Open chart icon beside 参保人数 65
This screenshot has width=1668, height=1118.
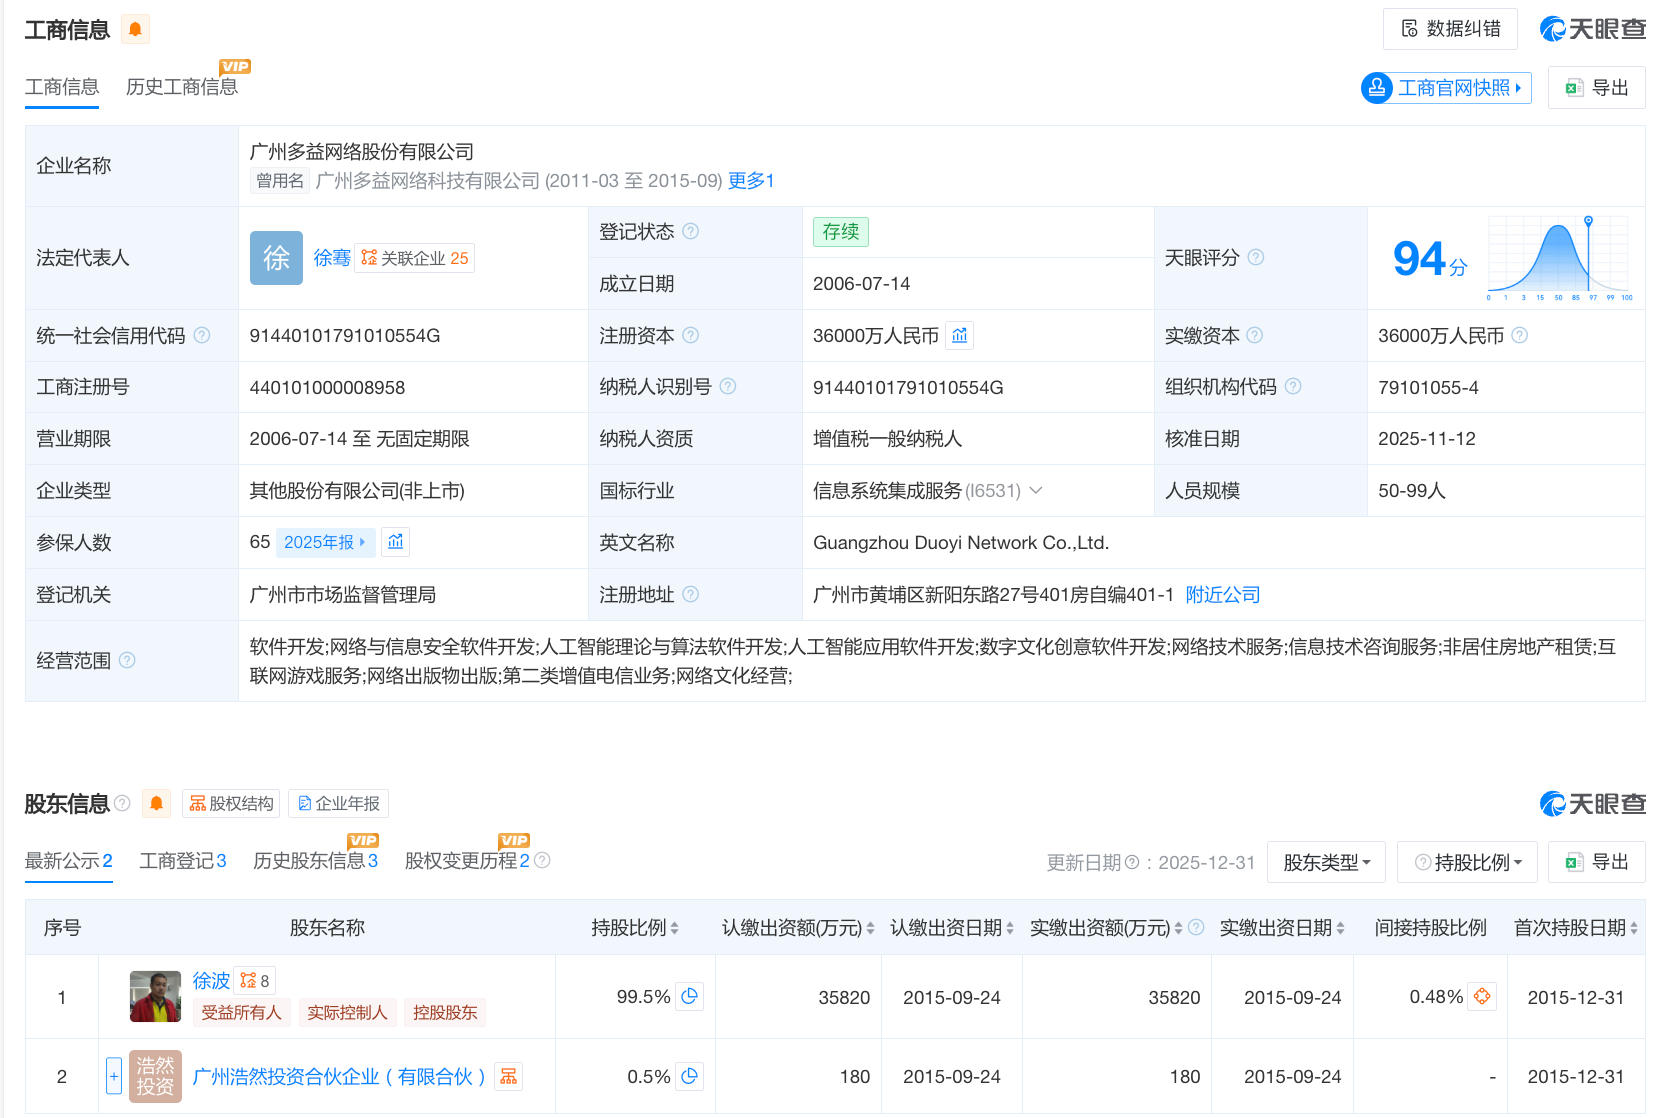[396, 542]
